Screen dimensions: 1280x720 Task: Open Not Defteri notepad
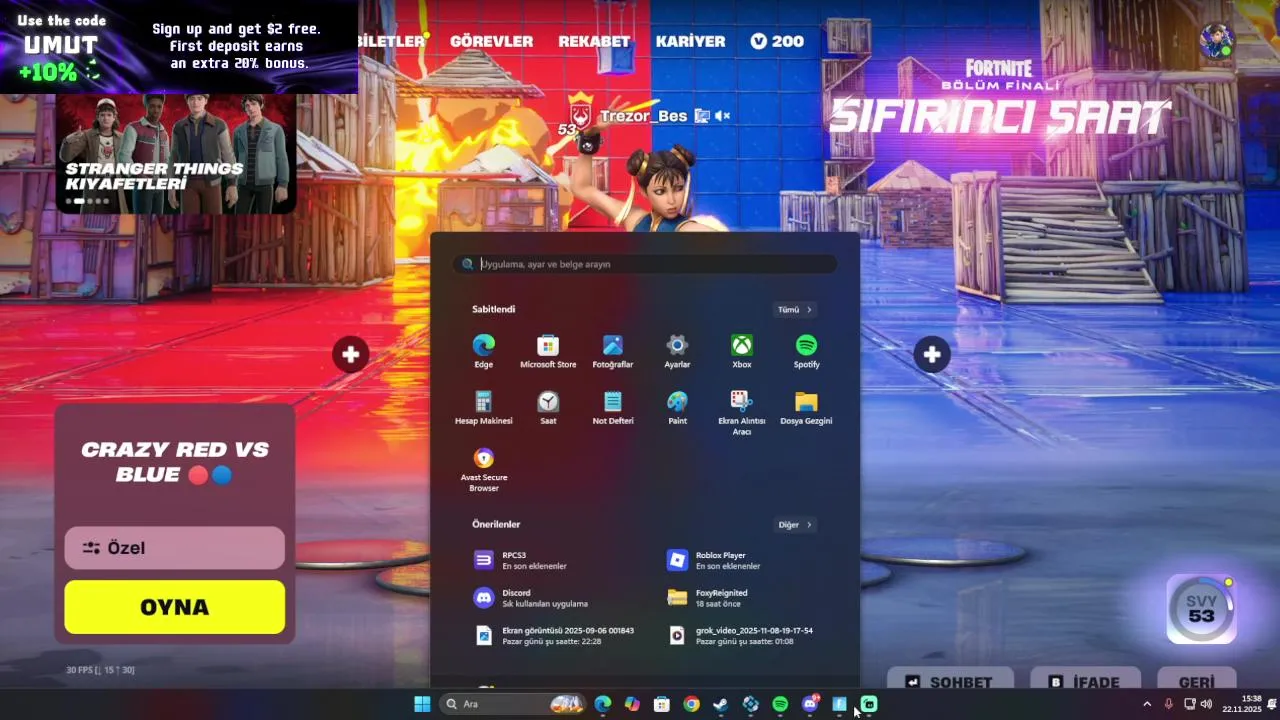[613, 407]
